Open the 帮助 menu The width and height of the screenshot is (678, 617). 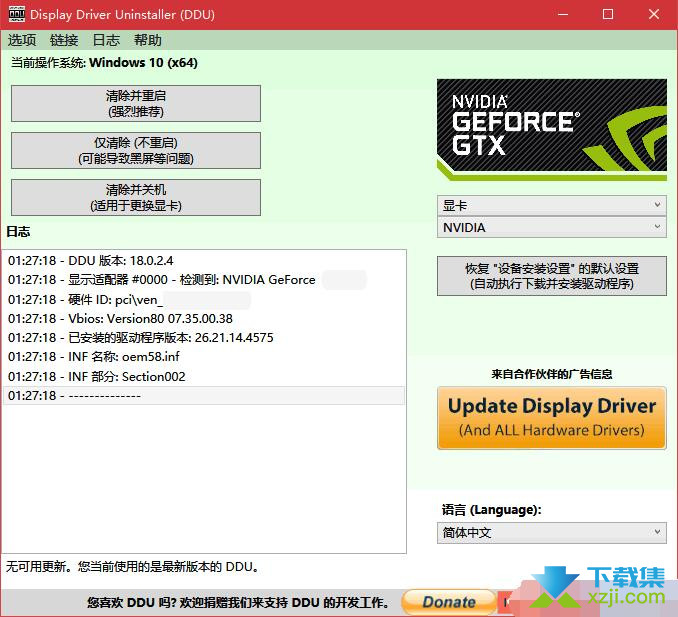click(x=147, y=40)
